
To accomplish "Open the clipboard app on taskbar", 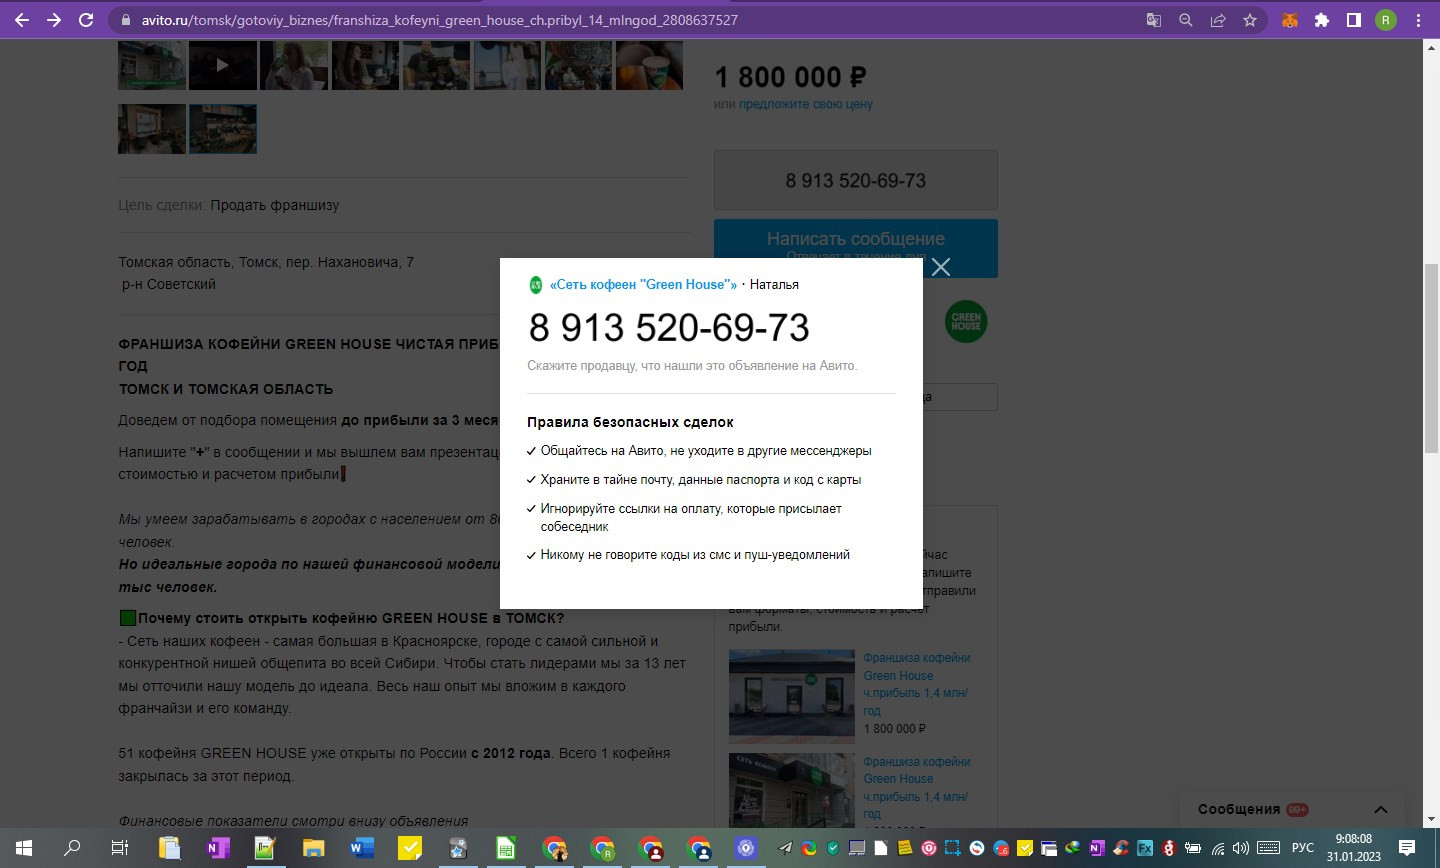I will 168,848.
